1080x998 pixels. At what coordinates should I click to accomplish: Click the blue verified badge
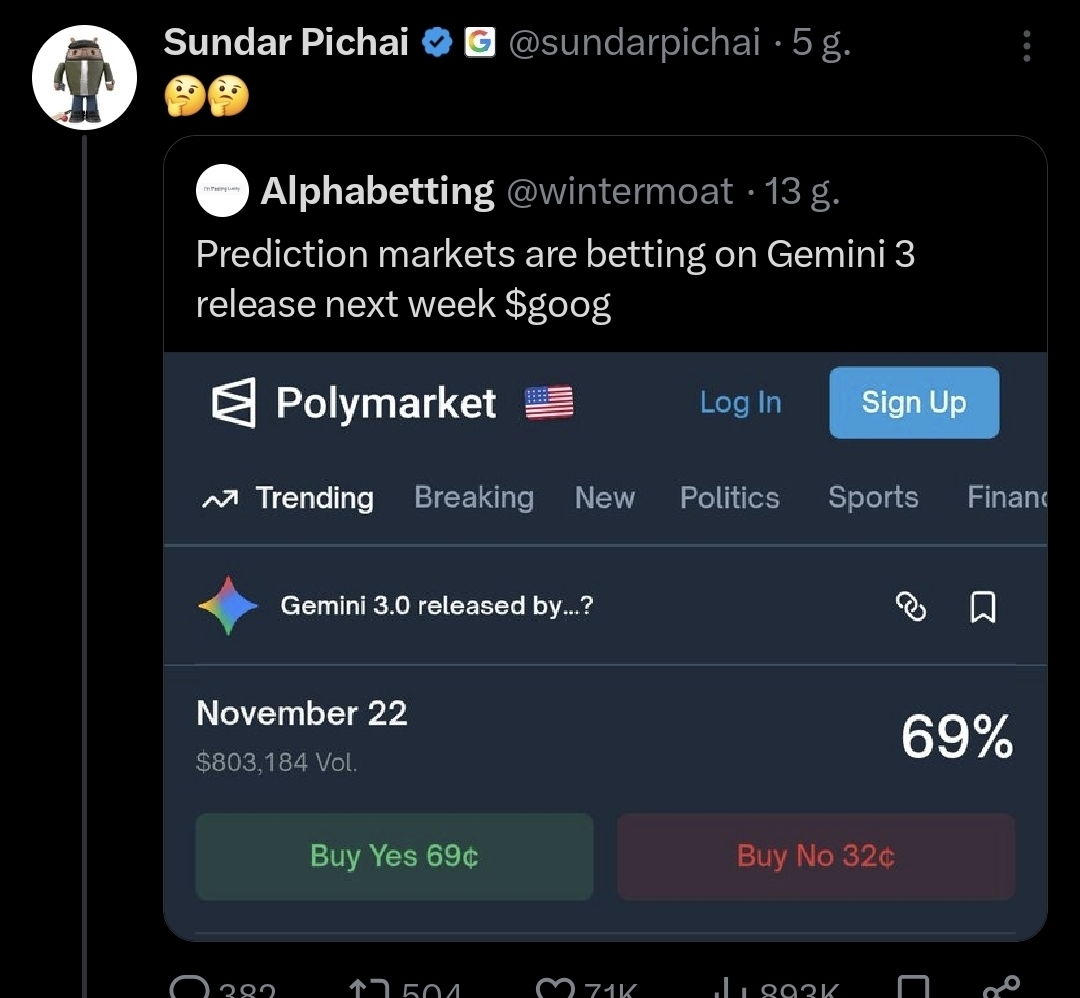(x=438, y=43)
